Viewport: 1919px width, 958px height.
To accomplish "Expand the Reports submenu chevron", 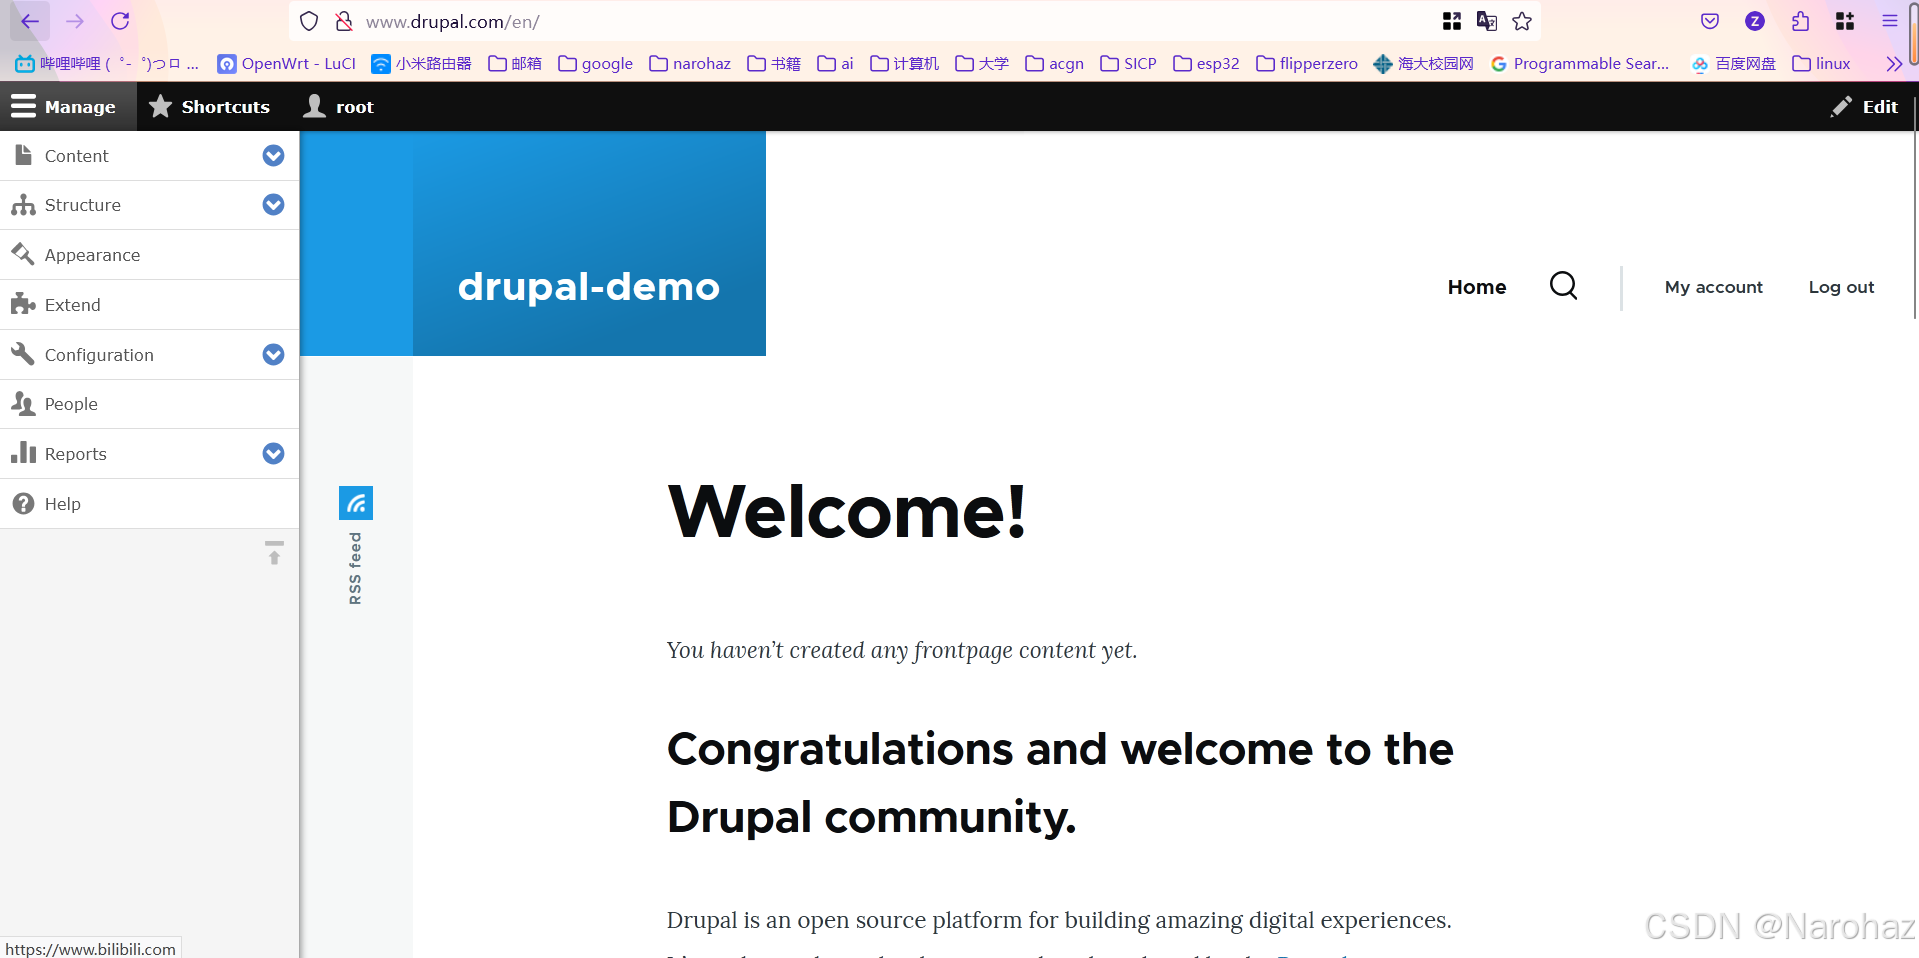I will point(273,453).
